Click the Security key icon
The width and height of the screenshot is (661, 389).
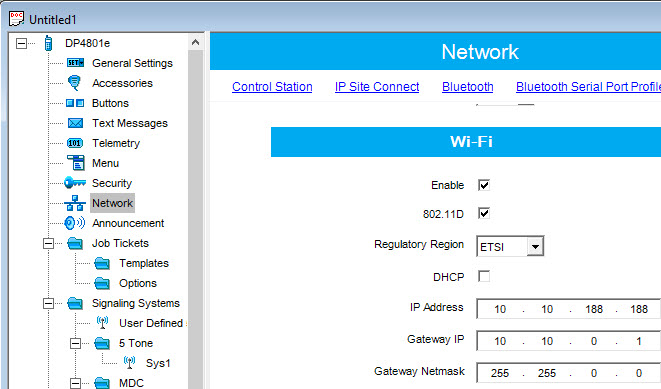[x=75, y=183]
